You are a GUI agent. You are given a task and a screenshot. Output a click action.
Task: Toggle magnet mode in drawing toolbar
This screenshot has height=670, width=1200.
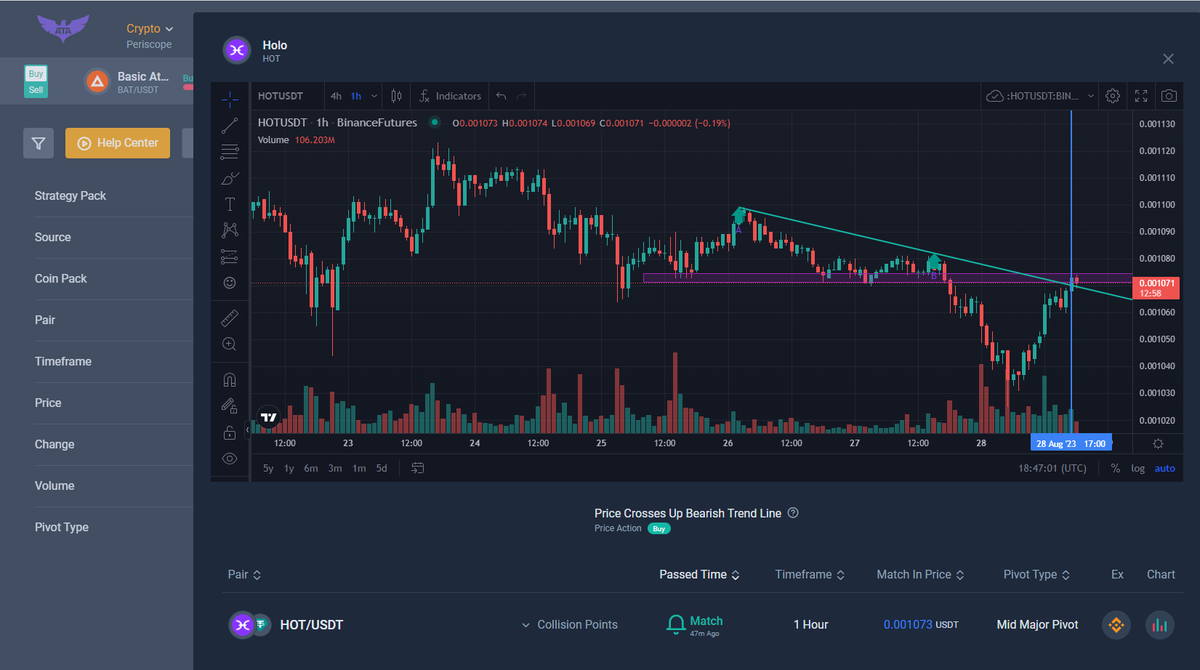[x=230, y=380]
